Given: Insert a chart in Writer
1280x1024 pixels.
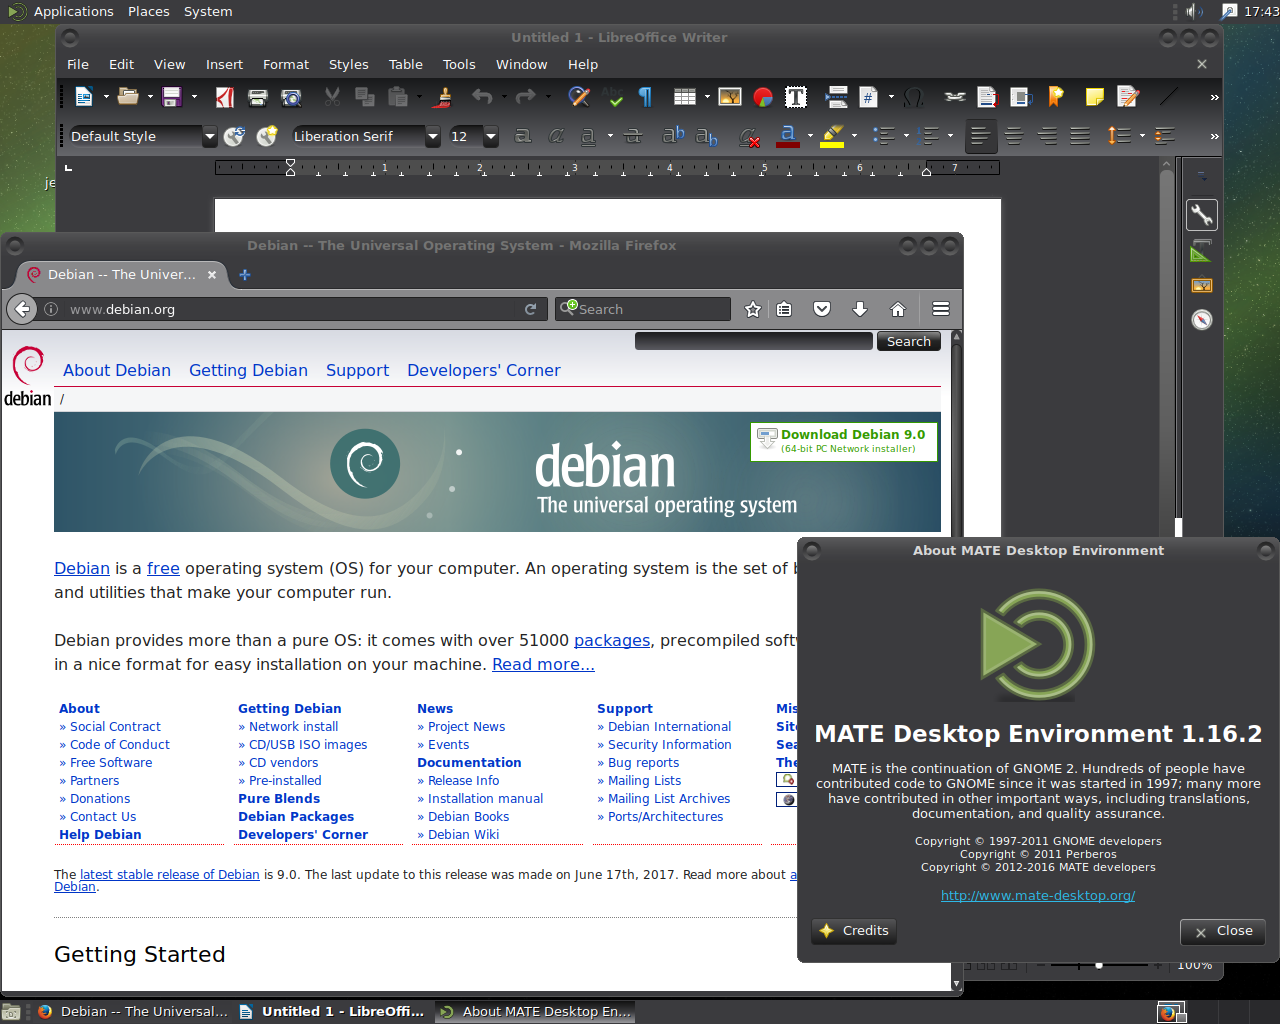Looking at the screenshot, I should [763, 97].
